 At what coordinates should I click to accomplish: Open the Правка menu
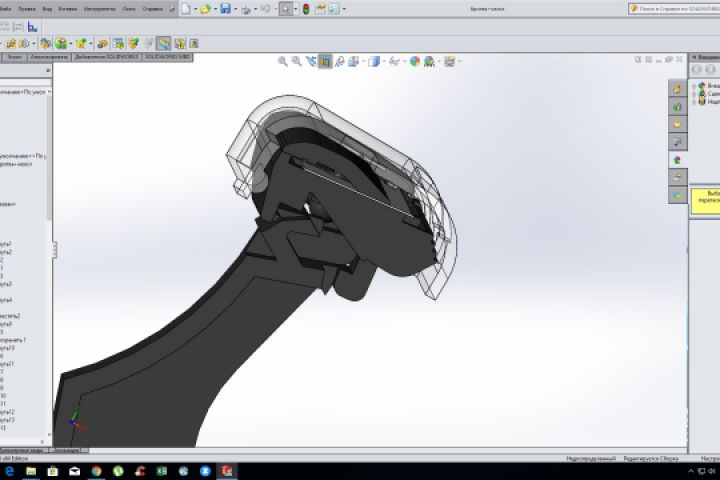[27, 9]
